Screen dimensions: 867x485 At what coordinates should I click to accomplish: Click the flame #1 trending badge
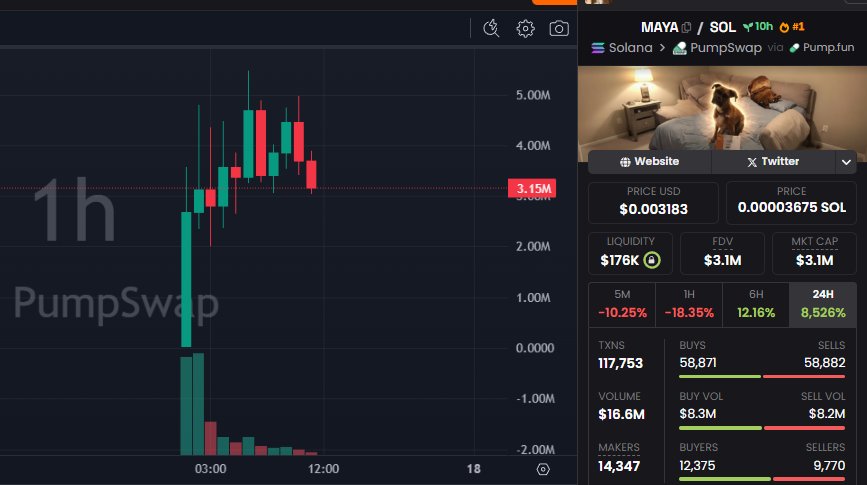pyautogui.click(x=792, y=27)
